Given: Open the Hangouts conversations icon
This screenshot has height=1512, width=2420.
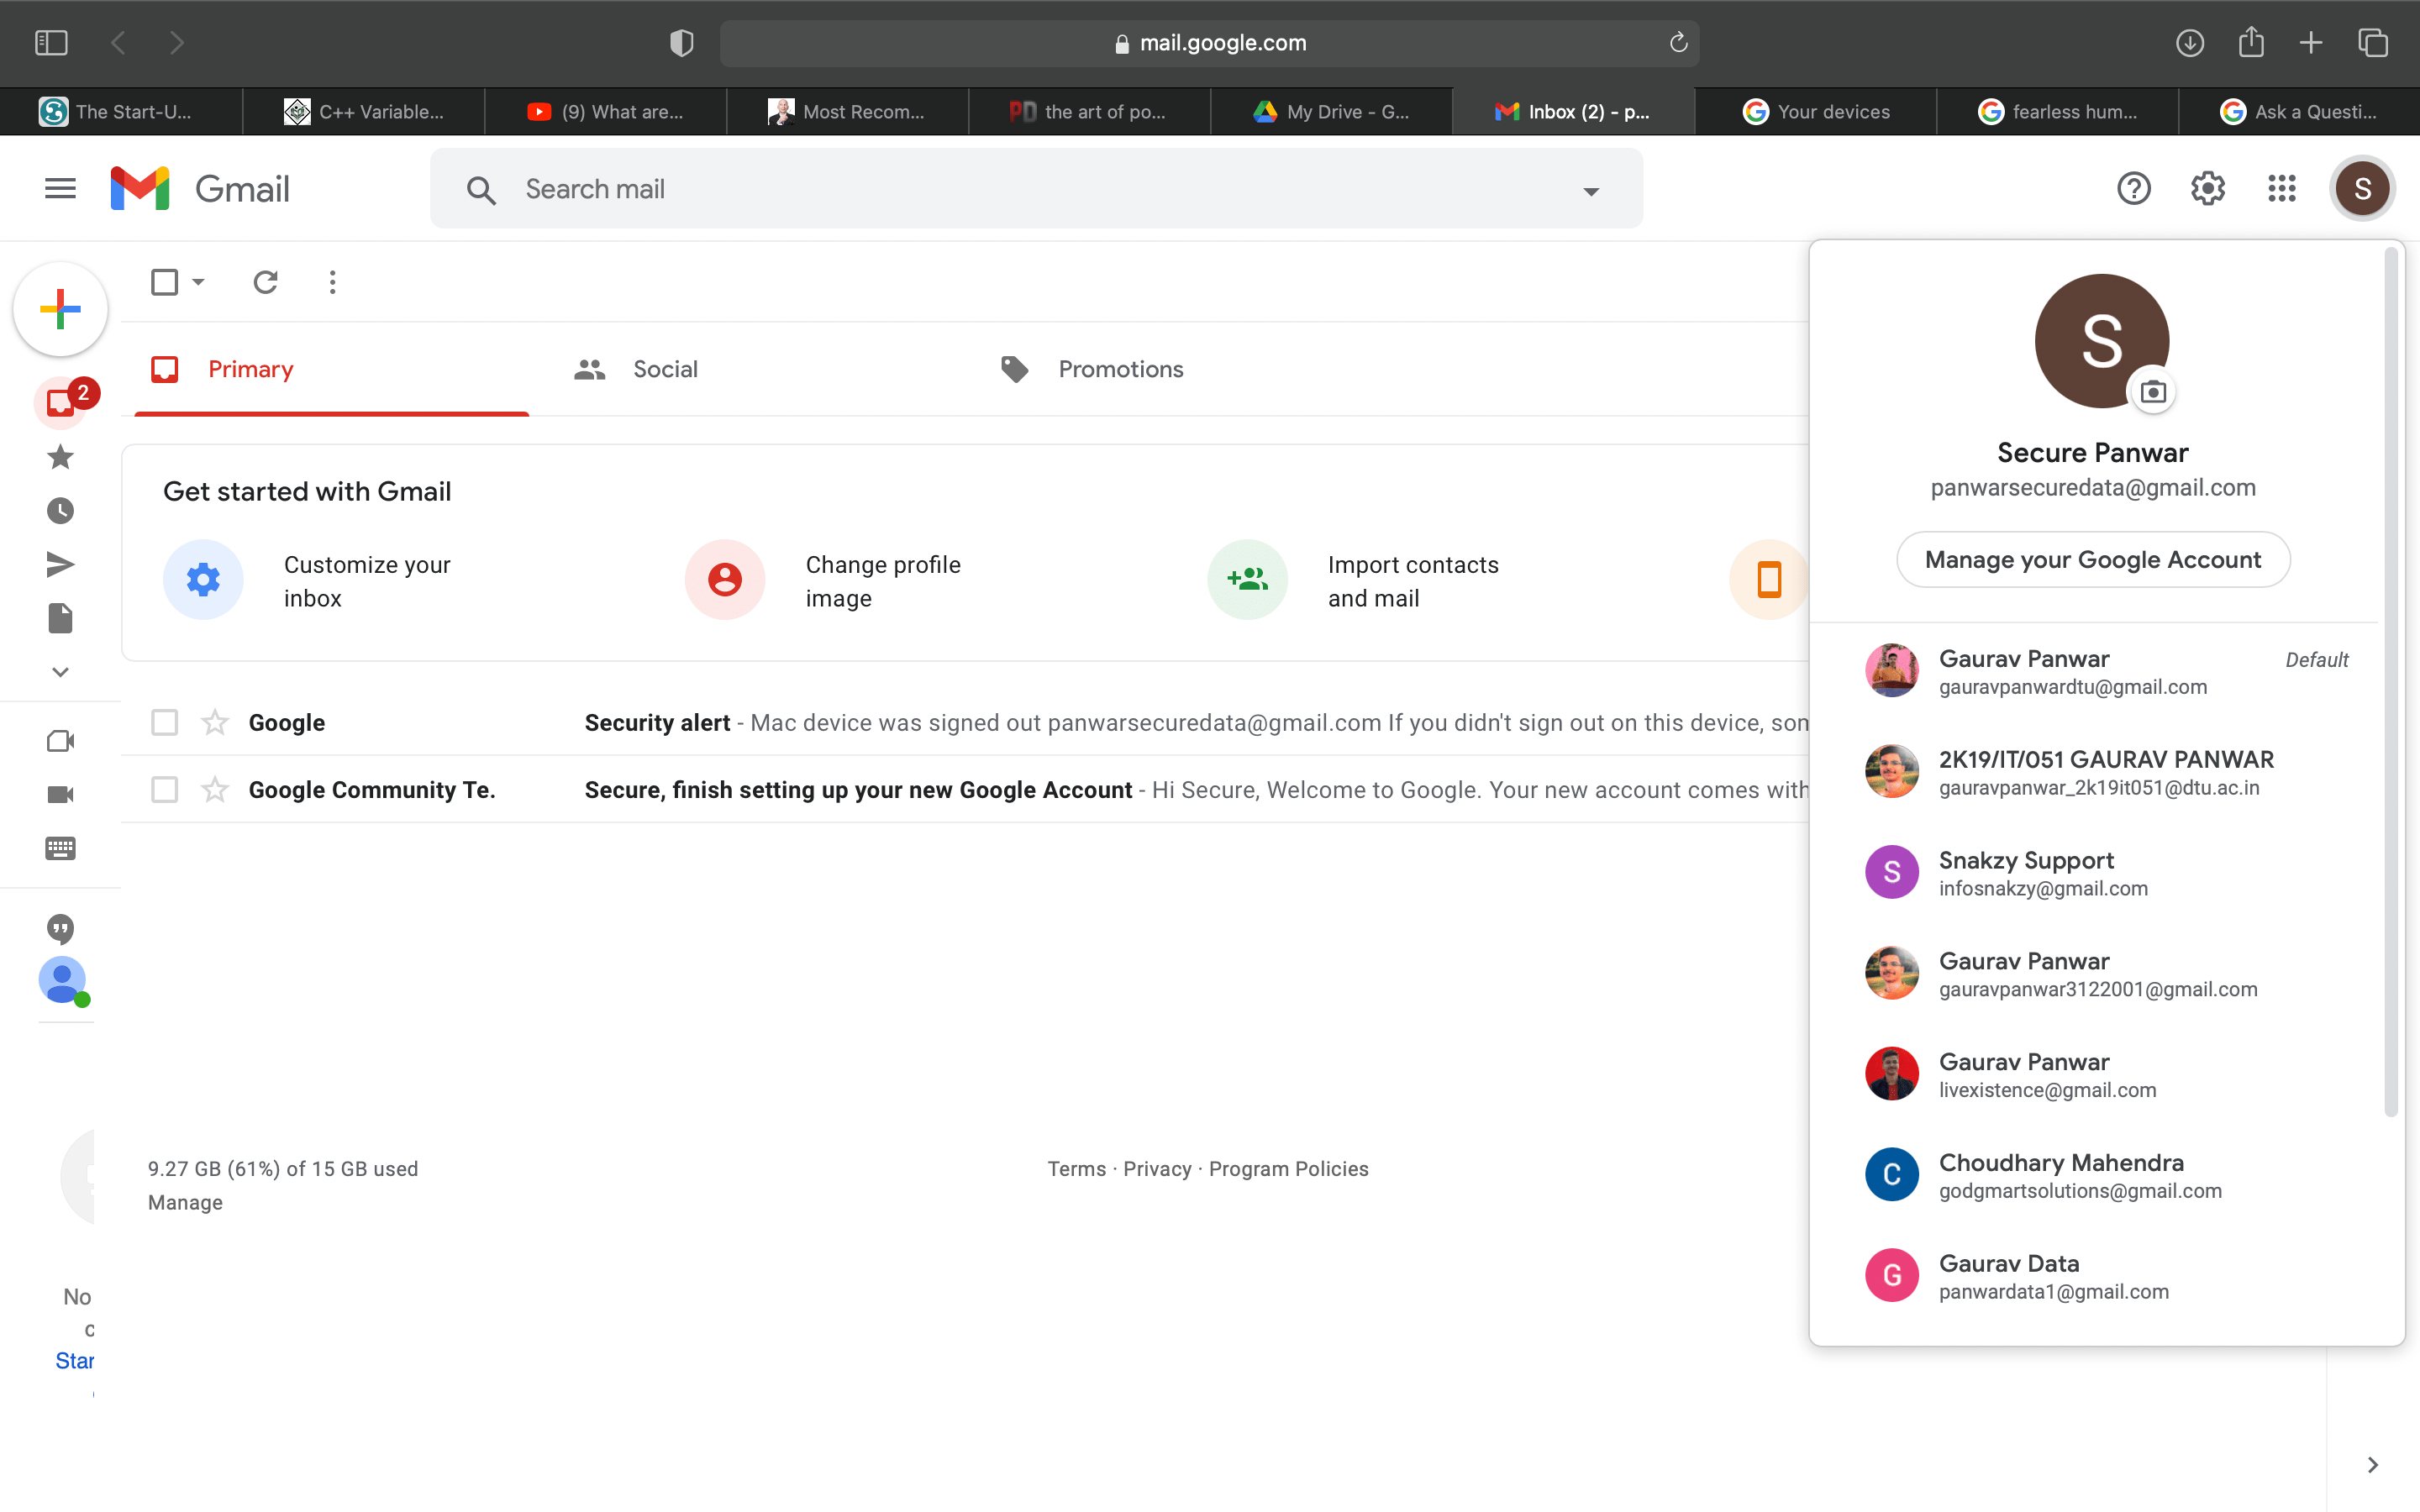Looking at the screenshot, I should 60,929.
